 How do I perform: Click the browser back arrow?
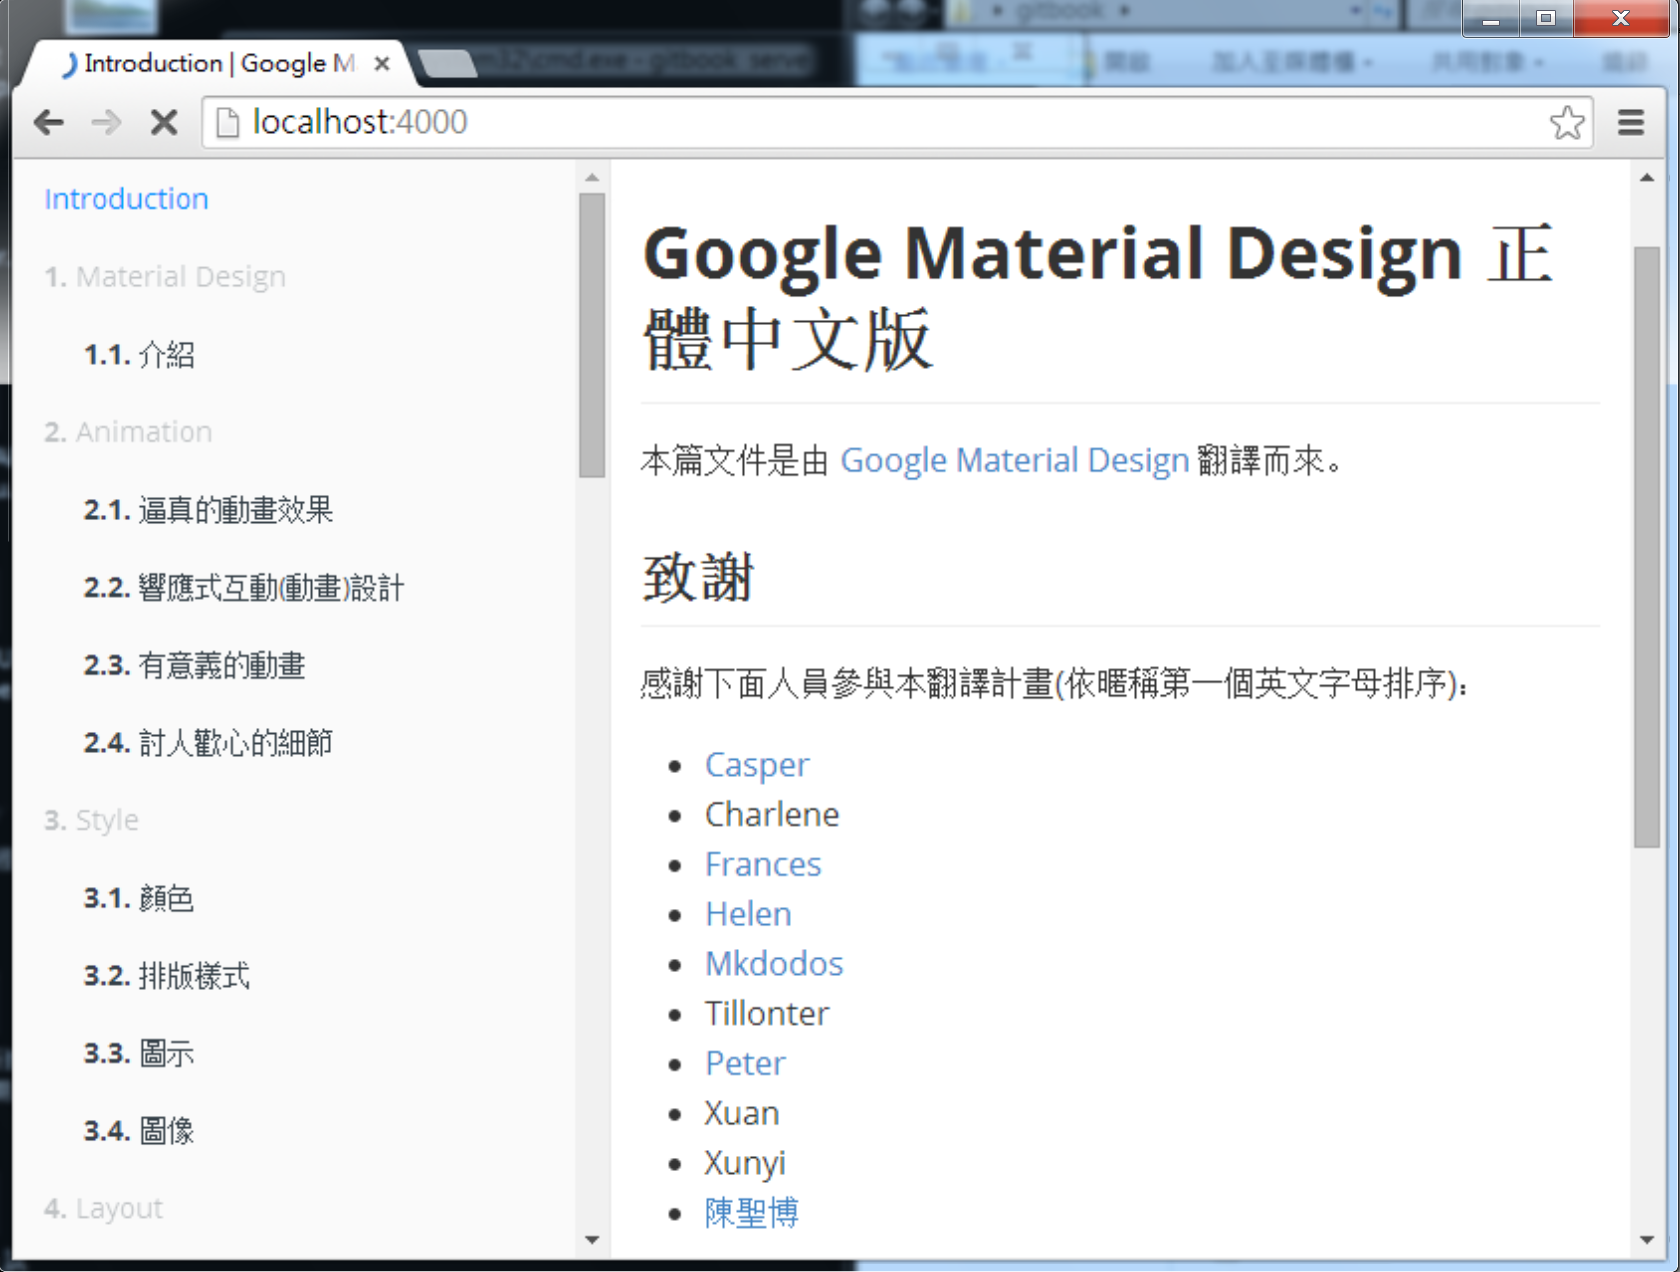48,122
